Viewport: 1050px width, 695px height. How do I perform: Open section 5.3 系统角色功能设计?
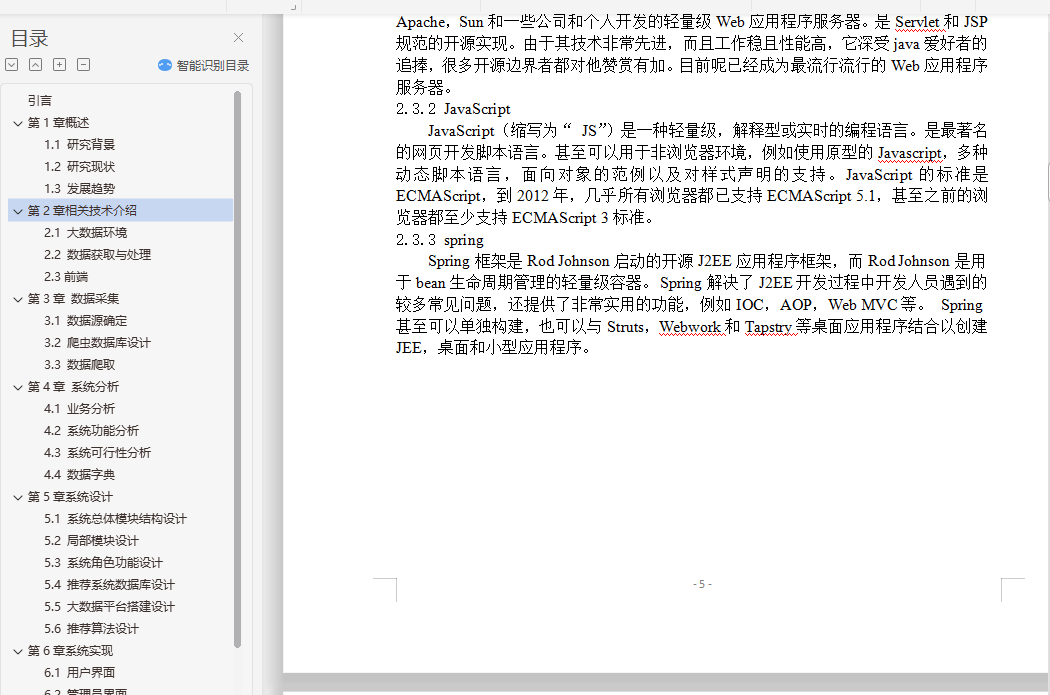104,563
